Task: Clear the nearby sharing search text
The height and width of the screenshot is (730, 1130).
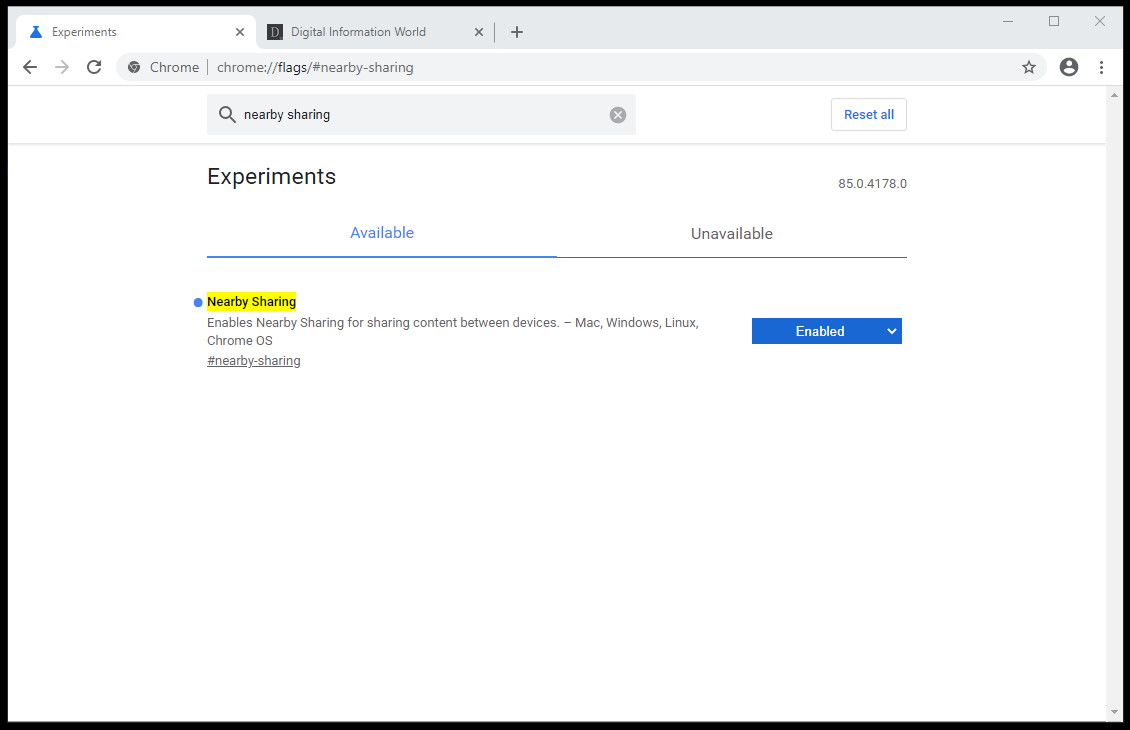Action: coord(618,115)
